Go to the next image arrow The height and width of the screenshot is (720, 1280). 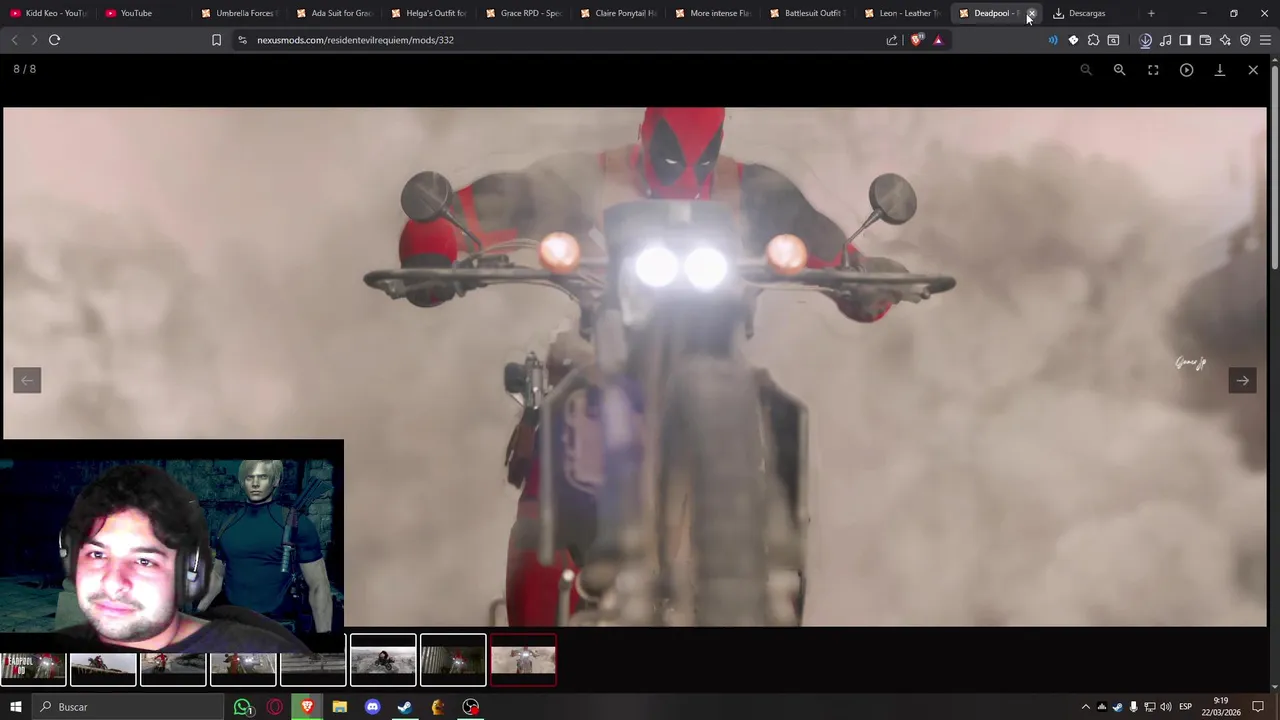[1242, 380]
